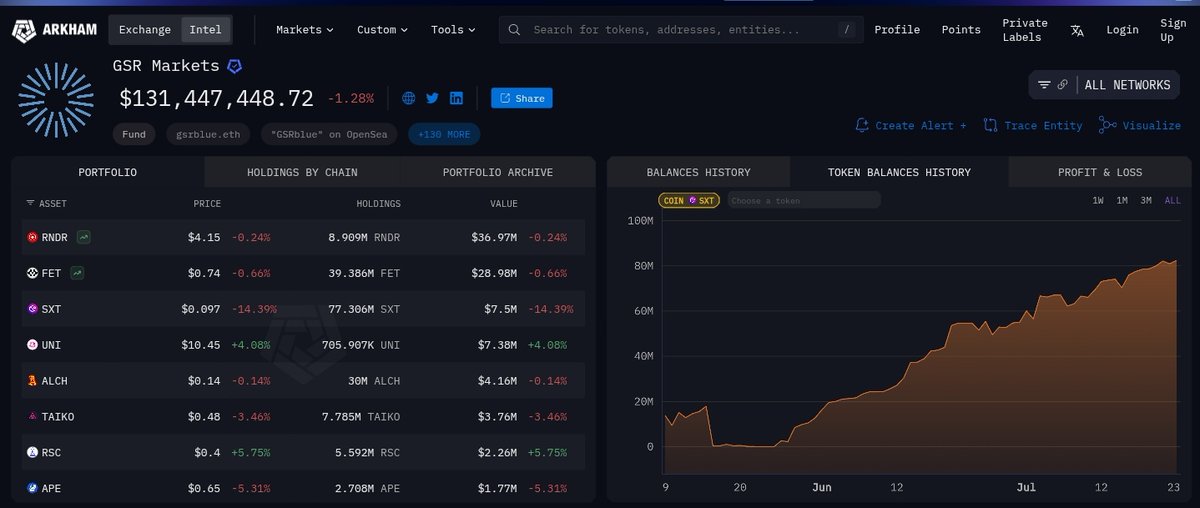Viewport: 1200px width, 508px height.
Task: Click the chain link icon beside All Networks
Action: [x=1062, y=85]
